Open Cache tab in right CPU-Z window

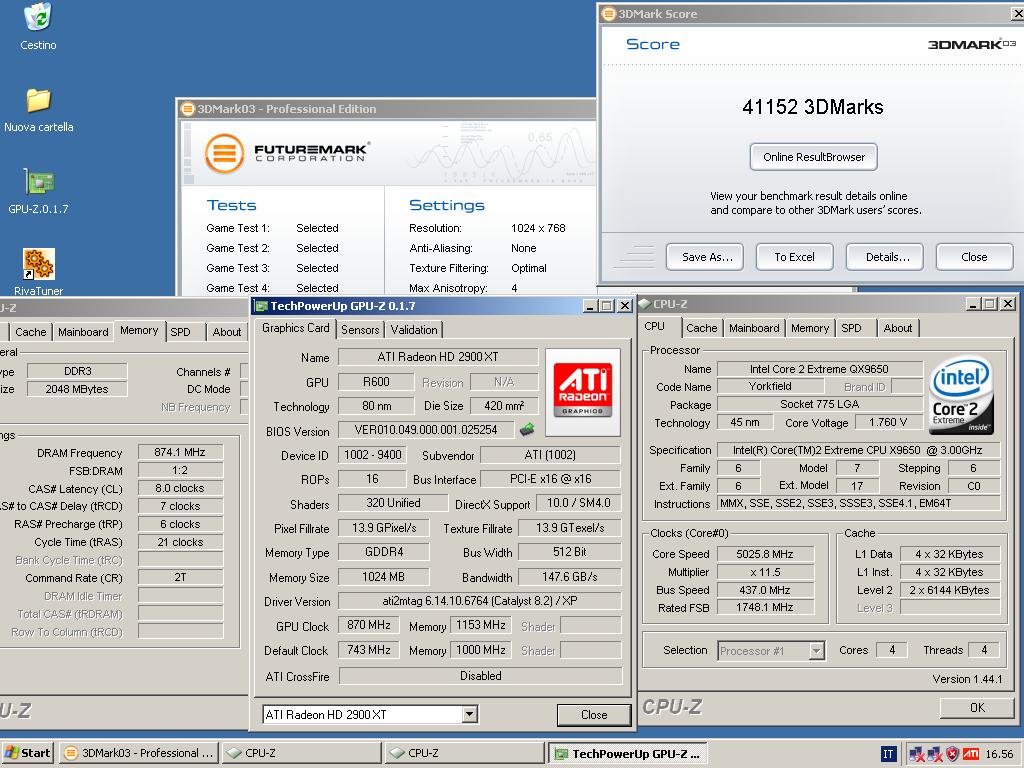701,328
